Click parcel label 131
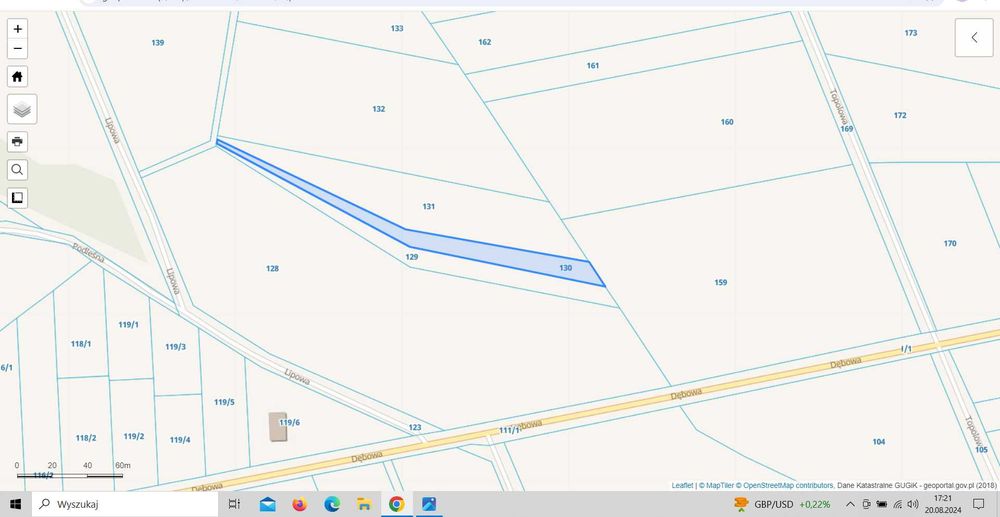Image resolution: width=1000 pixels, height=517 pixels. [429, 207]
